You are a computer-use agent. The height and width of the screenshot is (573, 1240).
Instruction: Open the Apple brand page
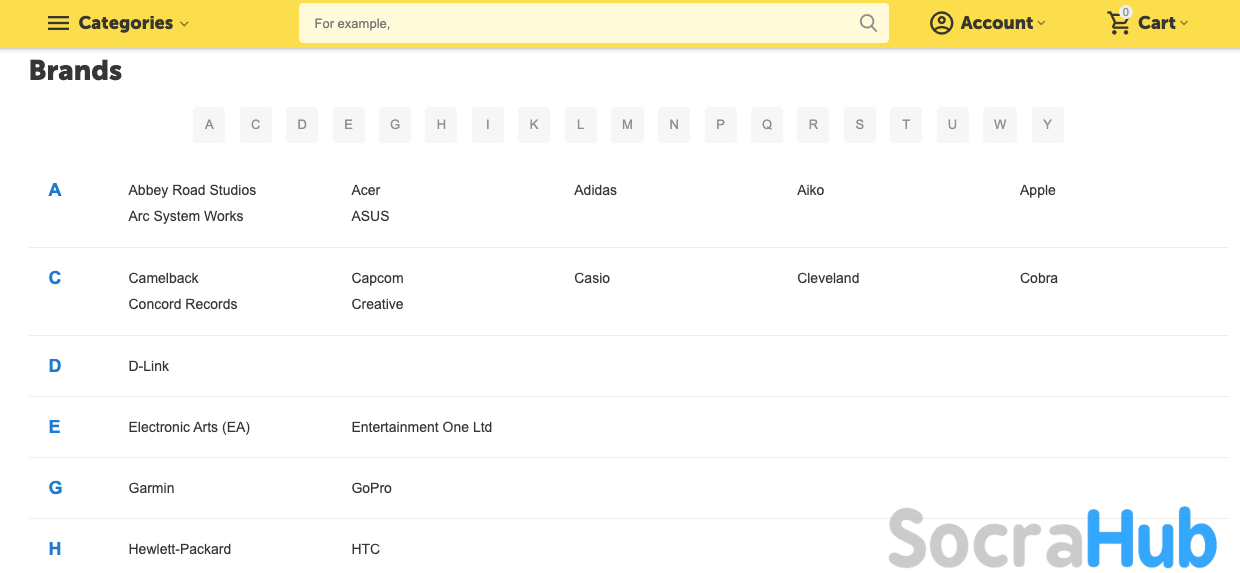pyautogui.click(x=1037, y=190)
